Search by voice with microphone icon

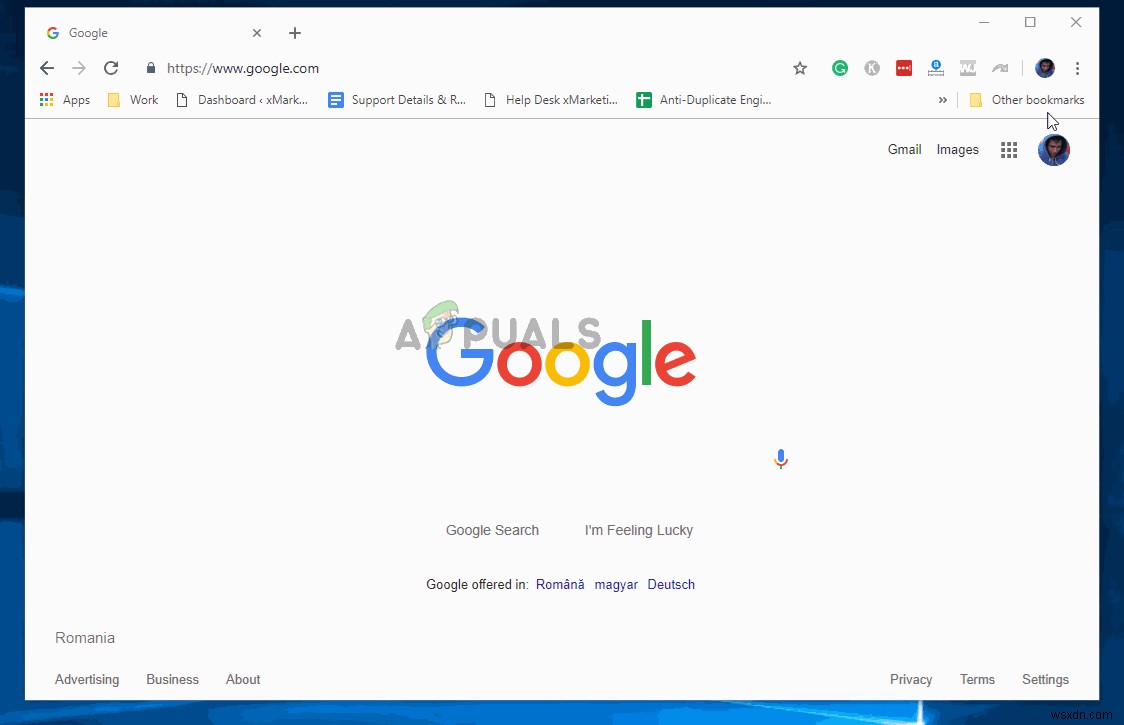pos(781,459)
